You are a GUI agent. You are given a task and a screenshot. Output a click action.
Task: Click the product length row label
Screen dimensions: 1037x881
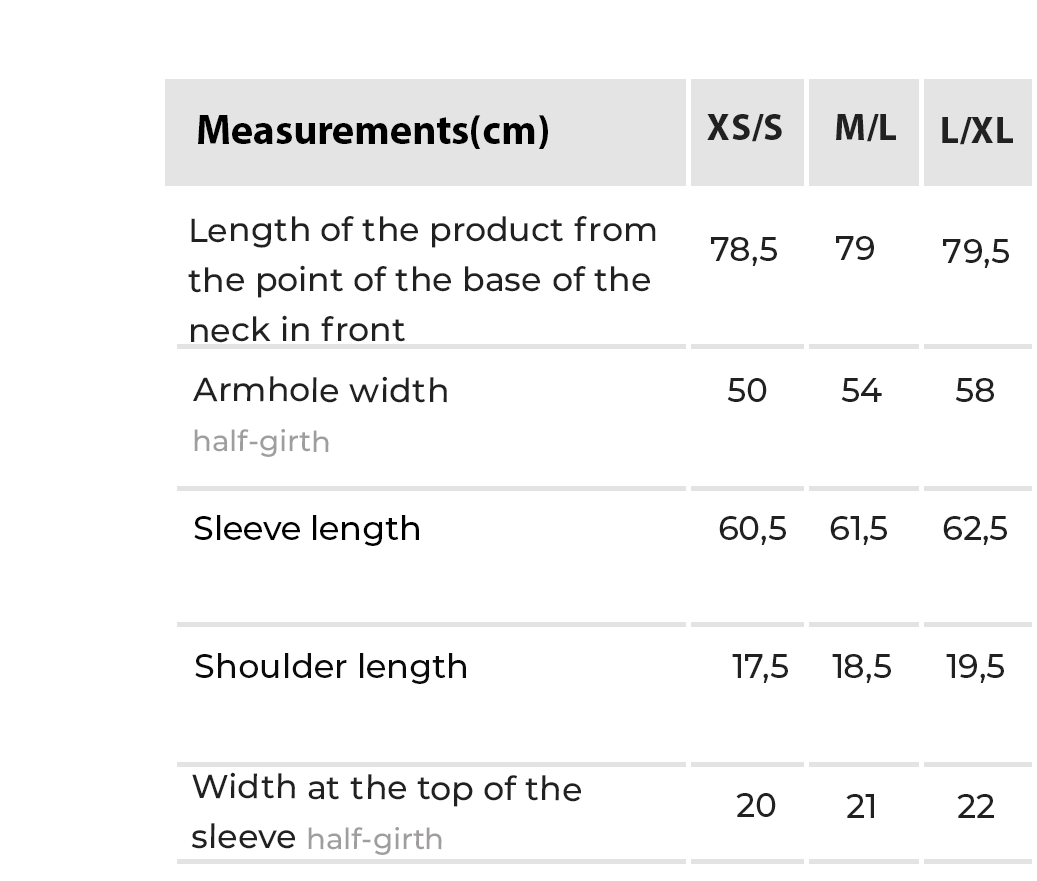pyautogui.click(x=422, y=279)
